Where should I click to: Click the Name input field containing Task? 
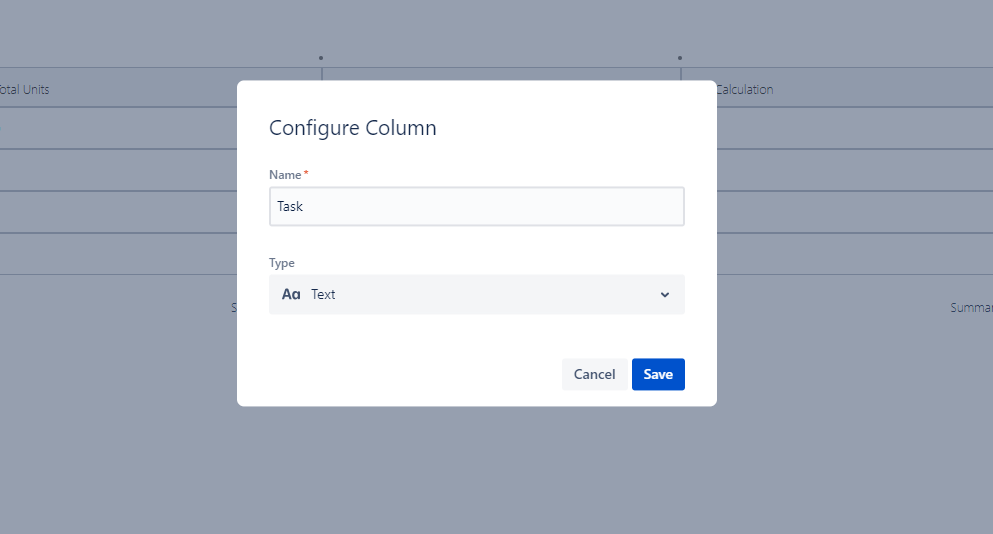[x=476, y=207]
